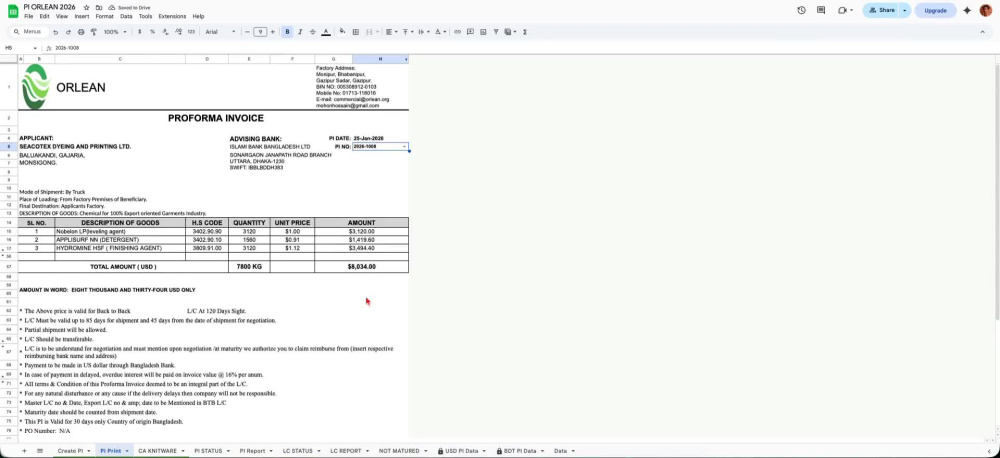Select the total amount cell $8,034.00

(362, 267)
